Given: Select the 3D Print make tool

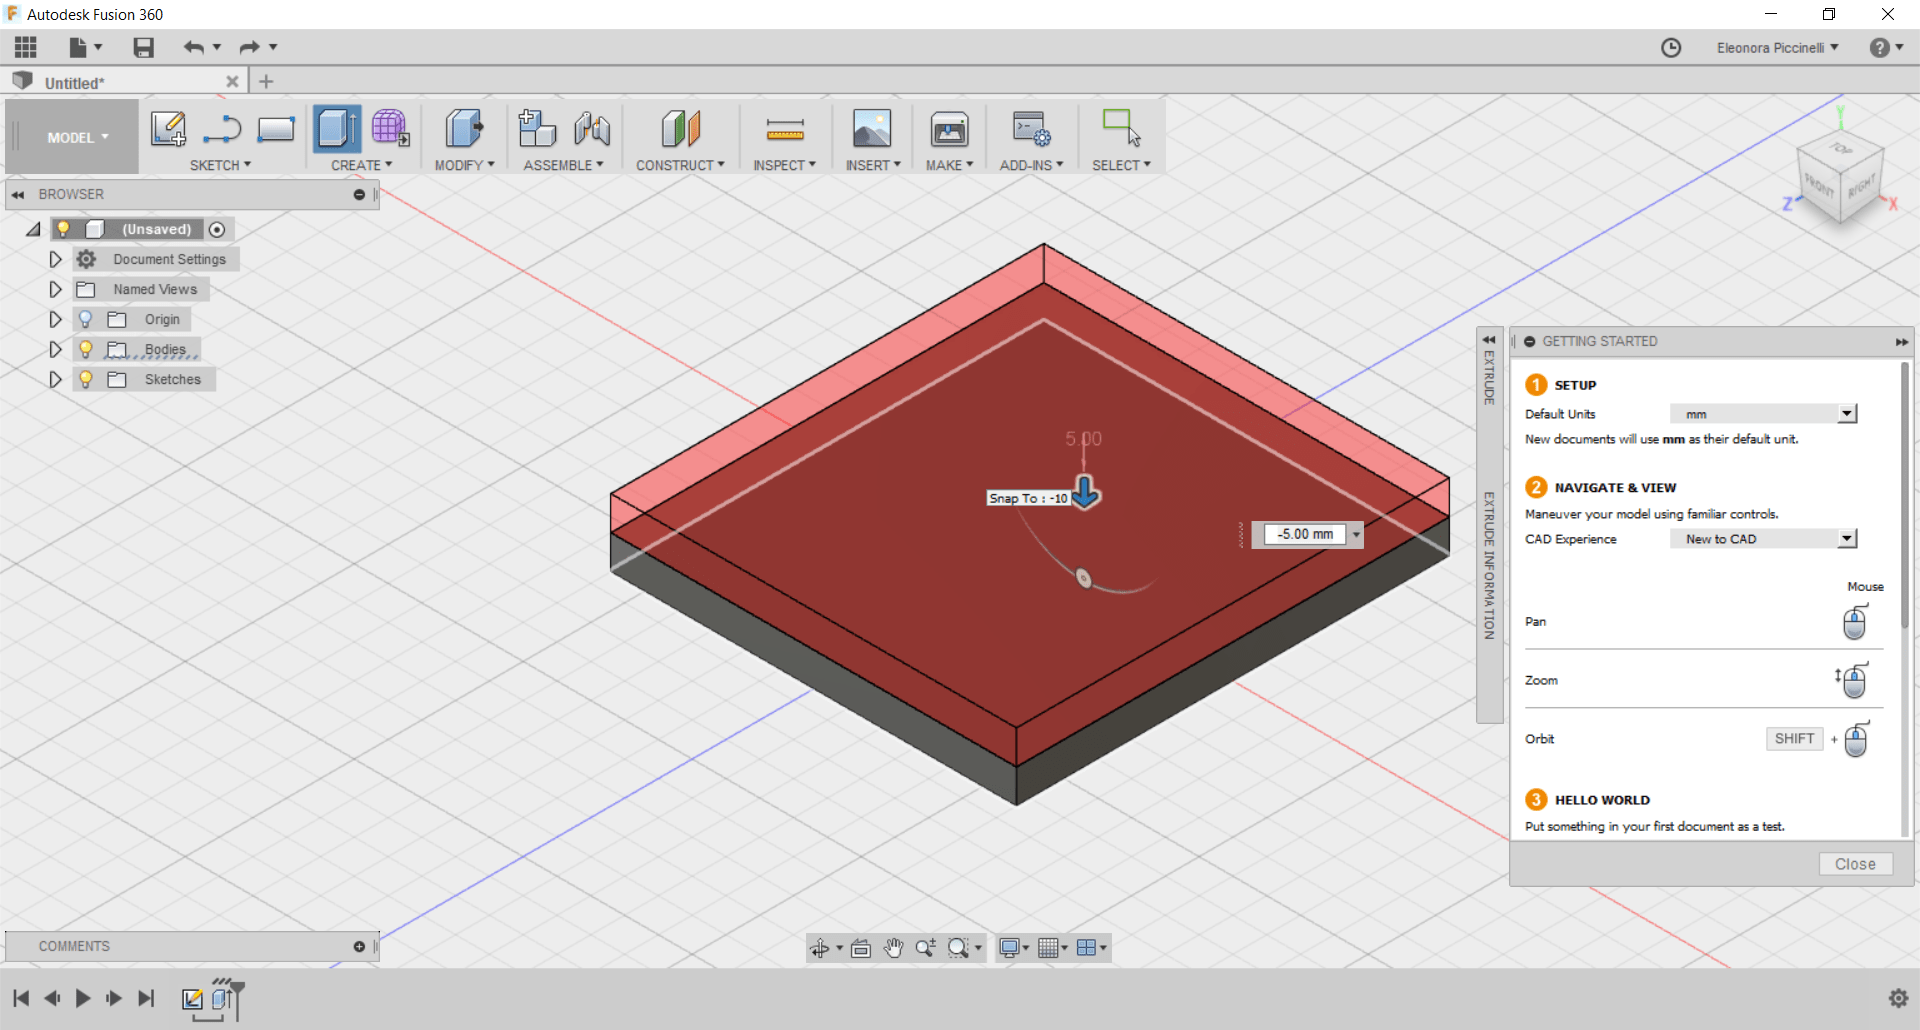Looking at the screenshot, I should (x=949, y=129).
